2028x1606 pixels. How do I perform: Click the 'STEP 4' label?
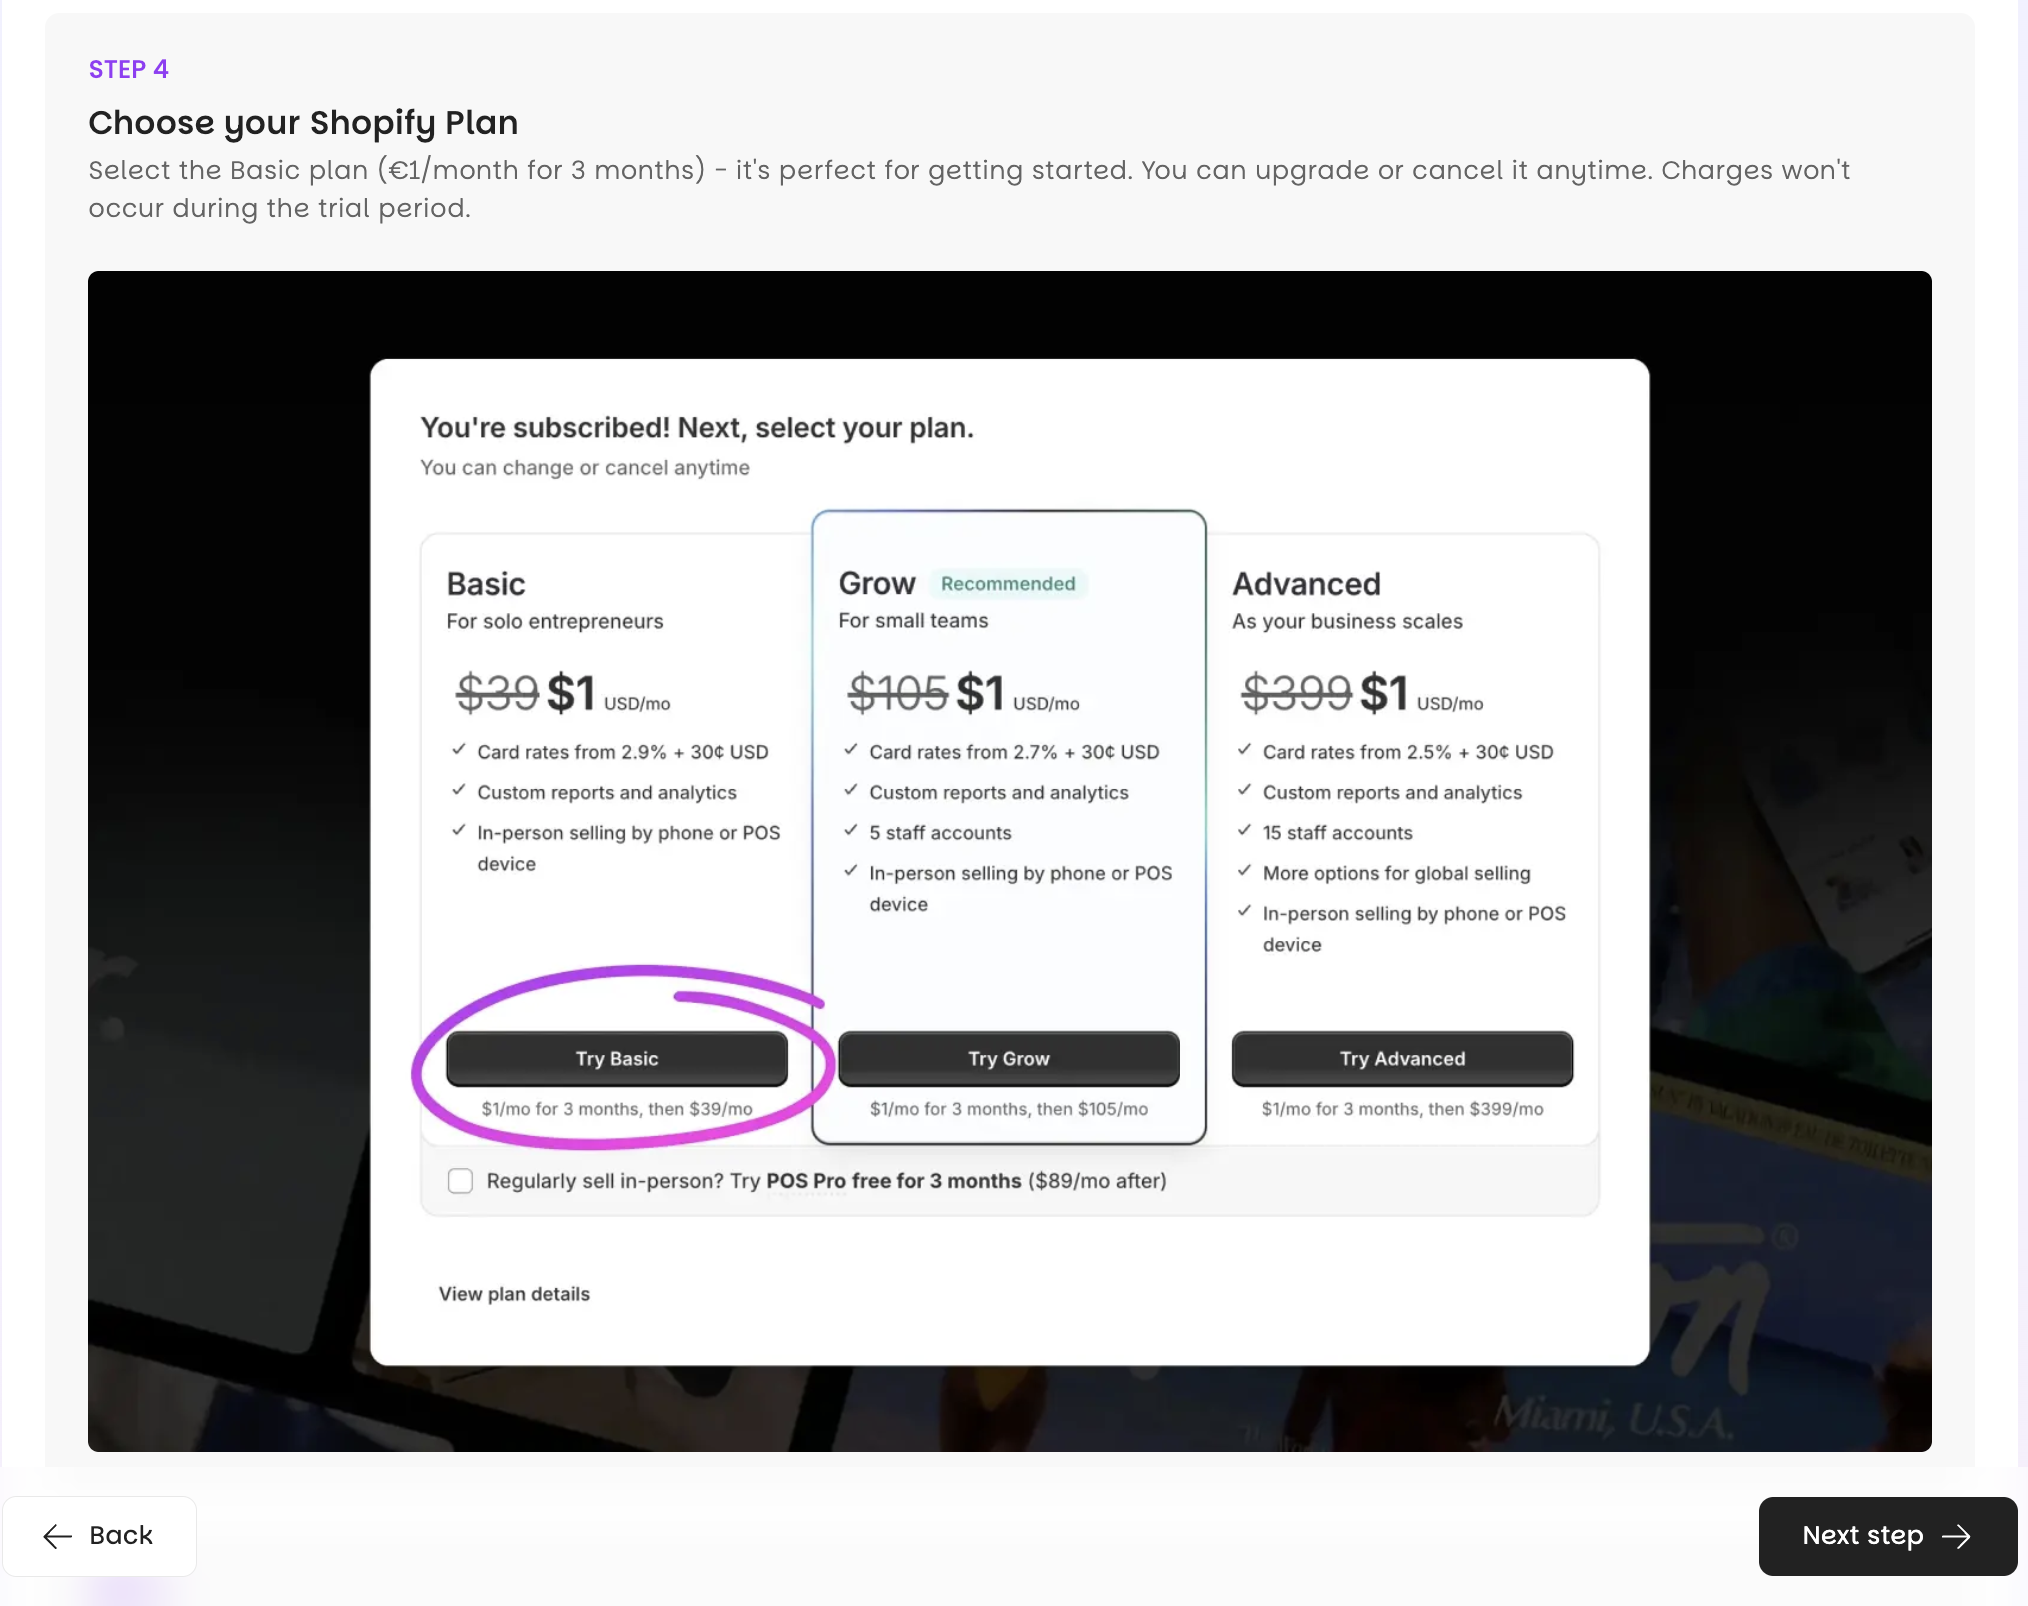[x=129, y=69]
